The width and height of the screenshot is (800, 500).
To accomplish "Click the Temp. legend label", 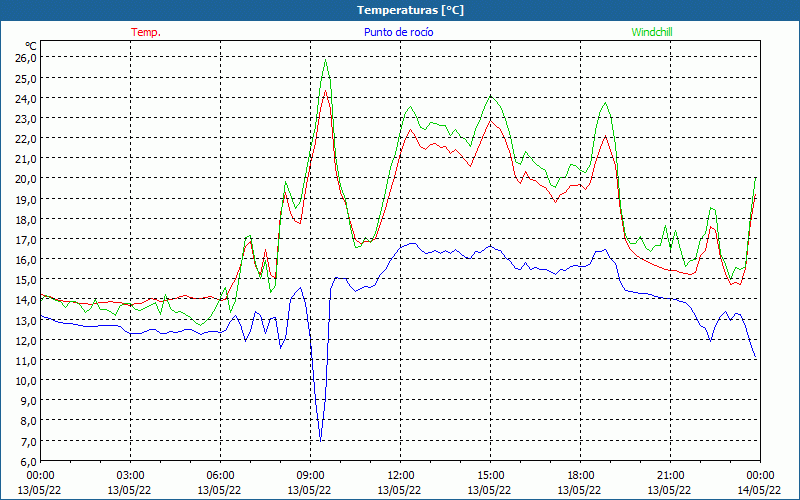I will click(x=146, y=32).
